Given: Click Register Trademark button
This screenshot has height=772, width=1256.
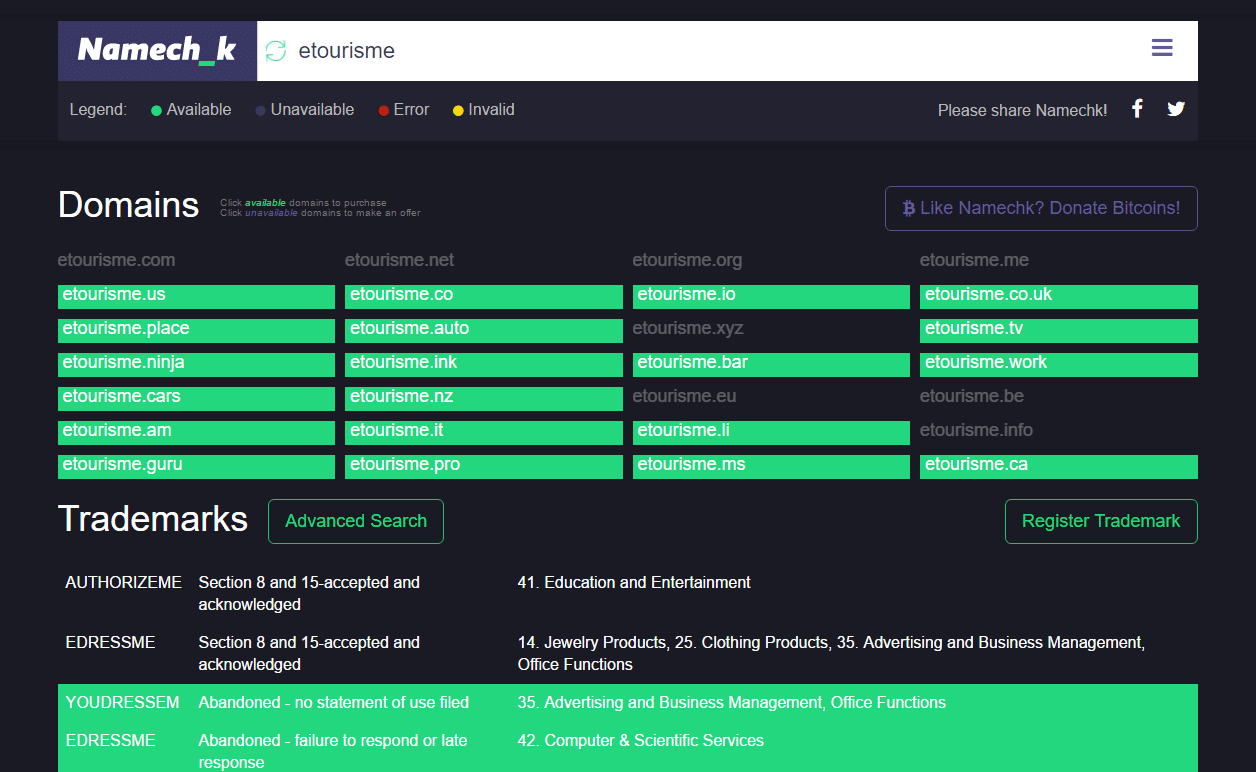Looking at the screenshot, I should tap(1100, 521).
